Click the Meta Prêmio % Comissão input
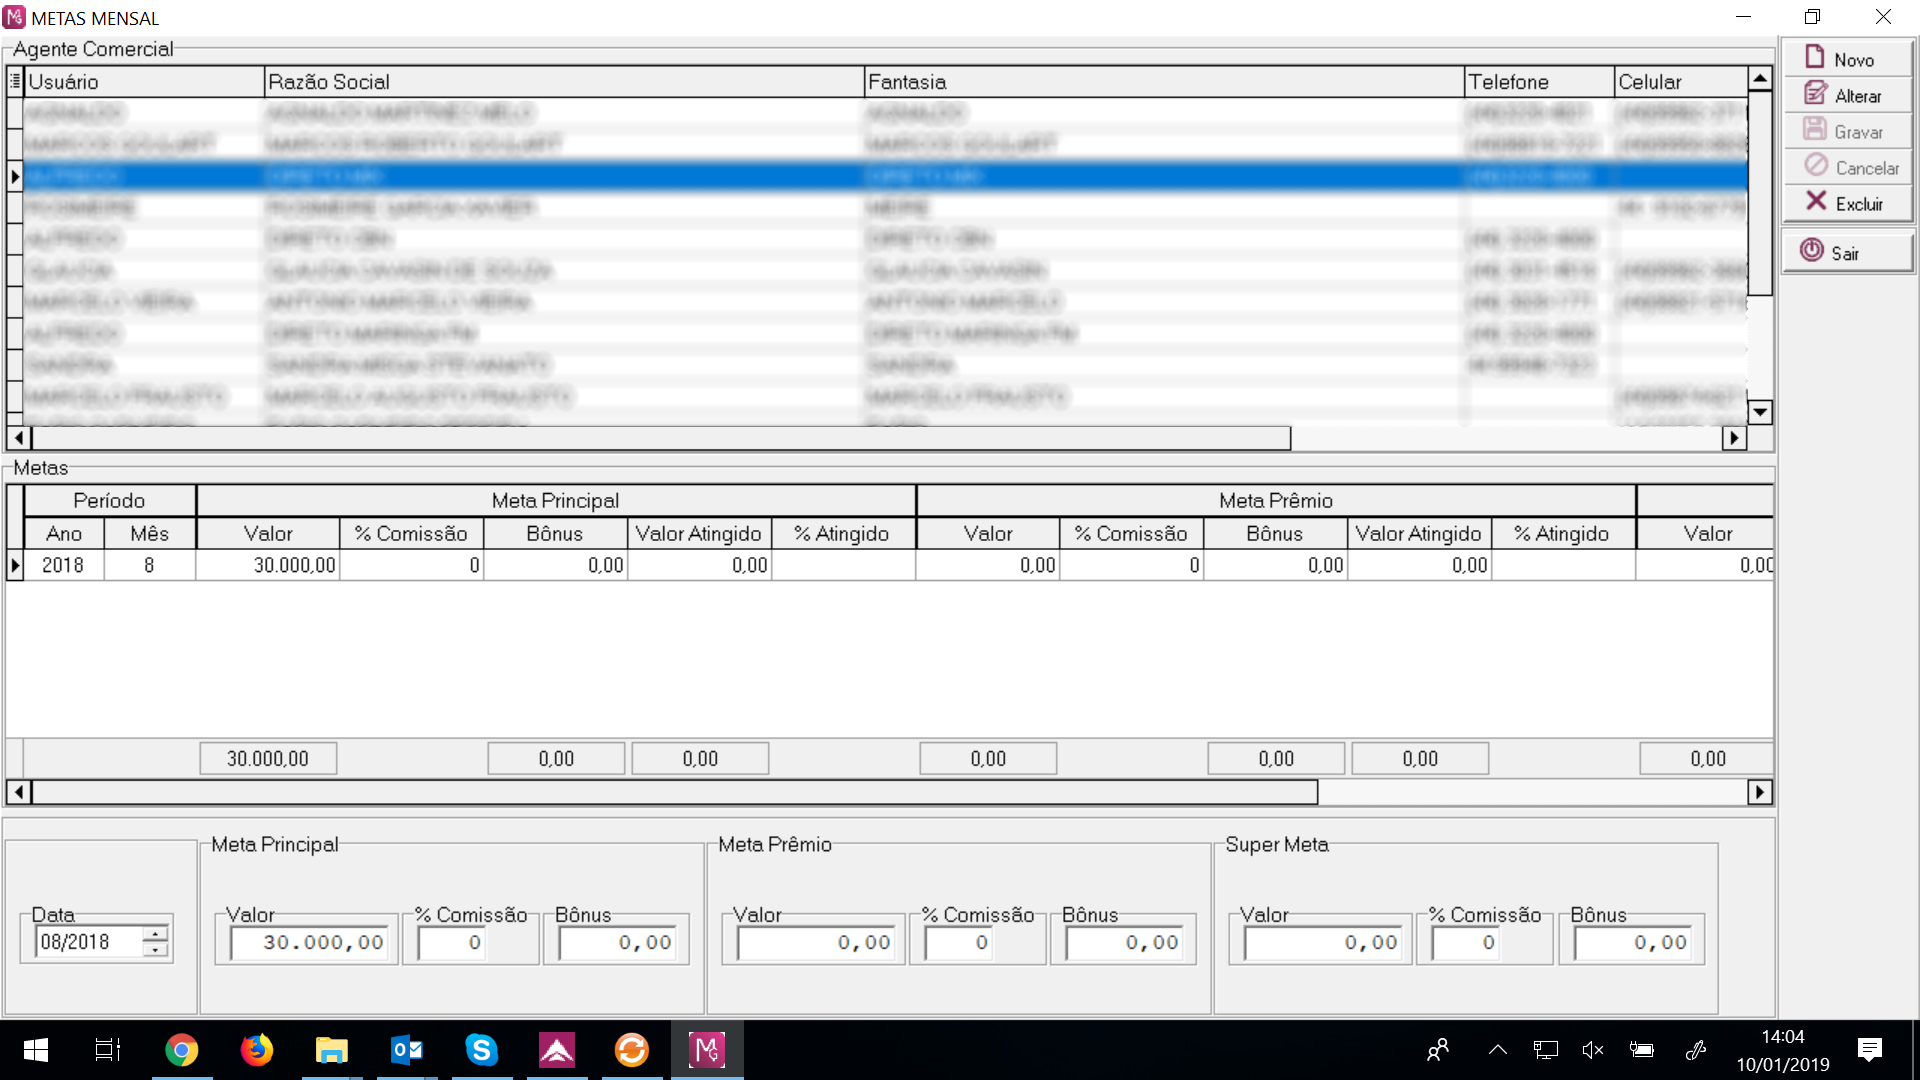 [x=960, y=942]
